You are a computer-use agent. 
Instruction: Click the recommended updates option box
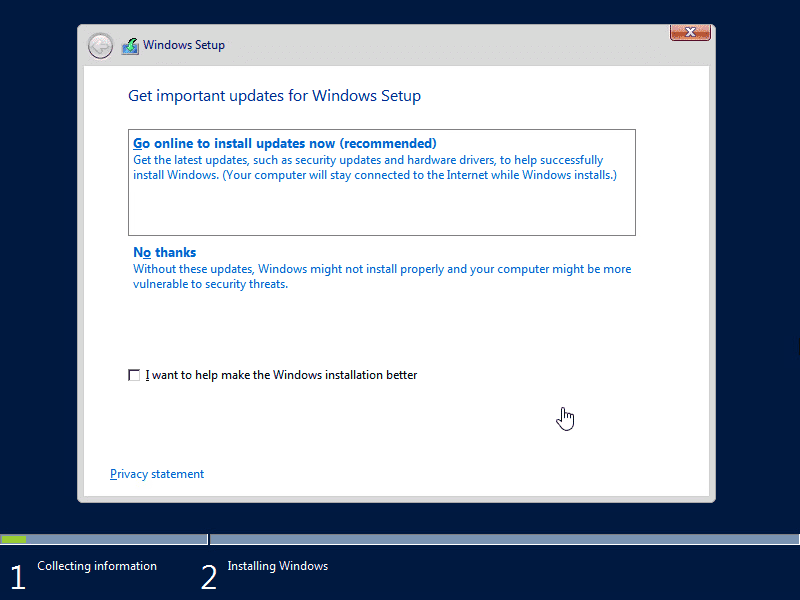pos(381,181)
